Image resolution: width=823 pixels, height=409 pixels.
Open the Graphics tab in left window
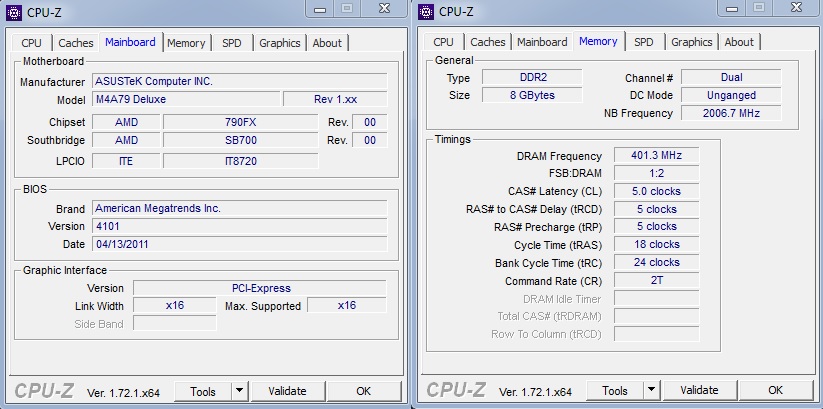[280, 43]
